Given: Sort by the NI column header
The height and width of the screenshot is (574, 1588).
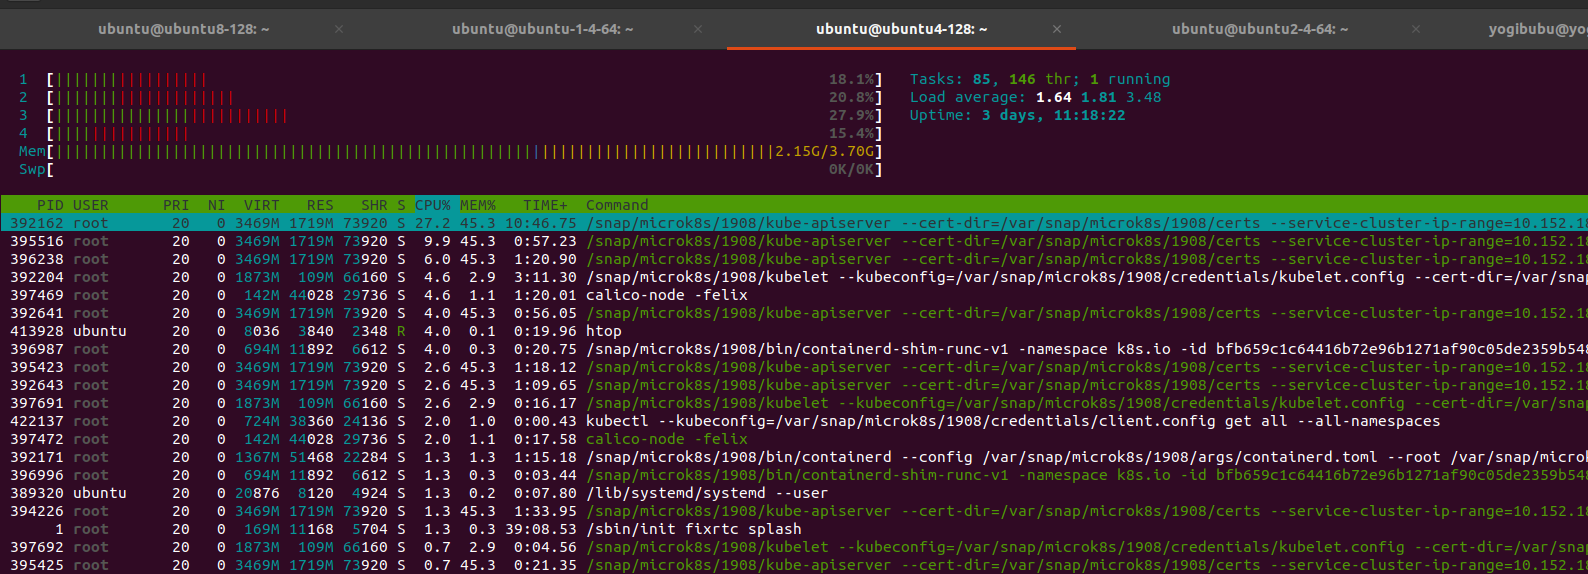Looking at the screenshot, I should point(216,205).
